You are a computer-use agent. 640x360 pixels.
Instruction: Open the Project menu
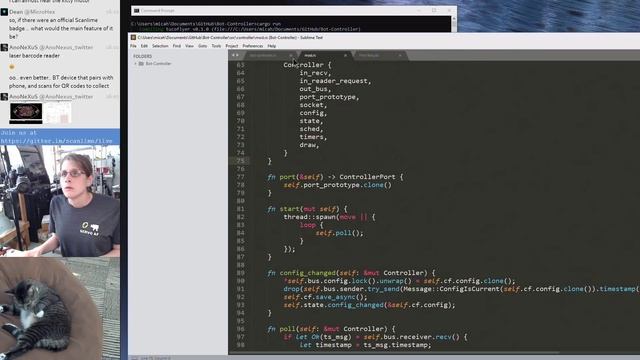tap(231, 46)
